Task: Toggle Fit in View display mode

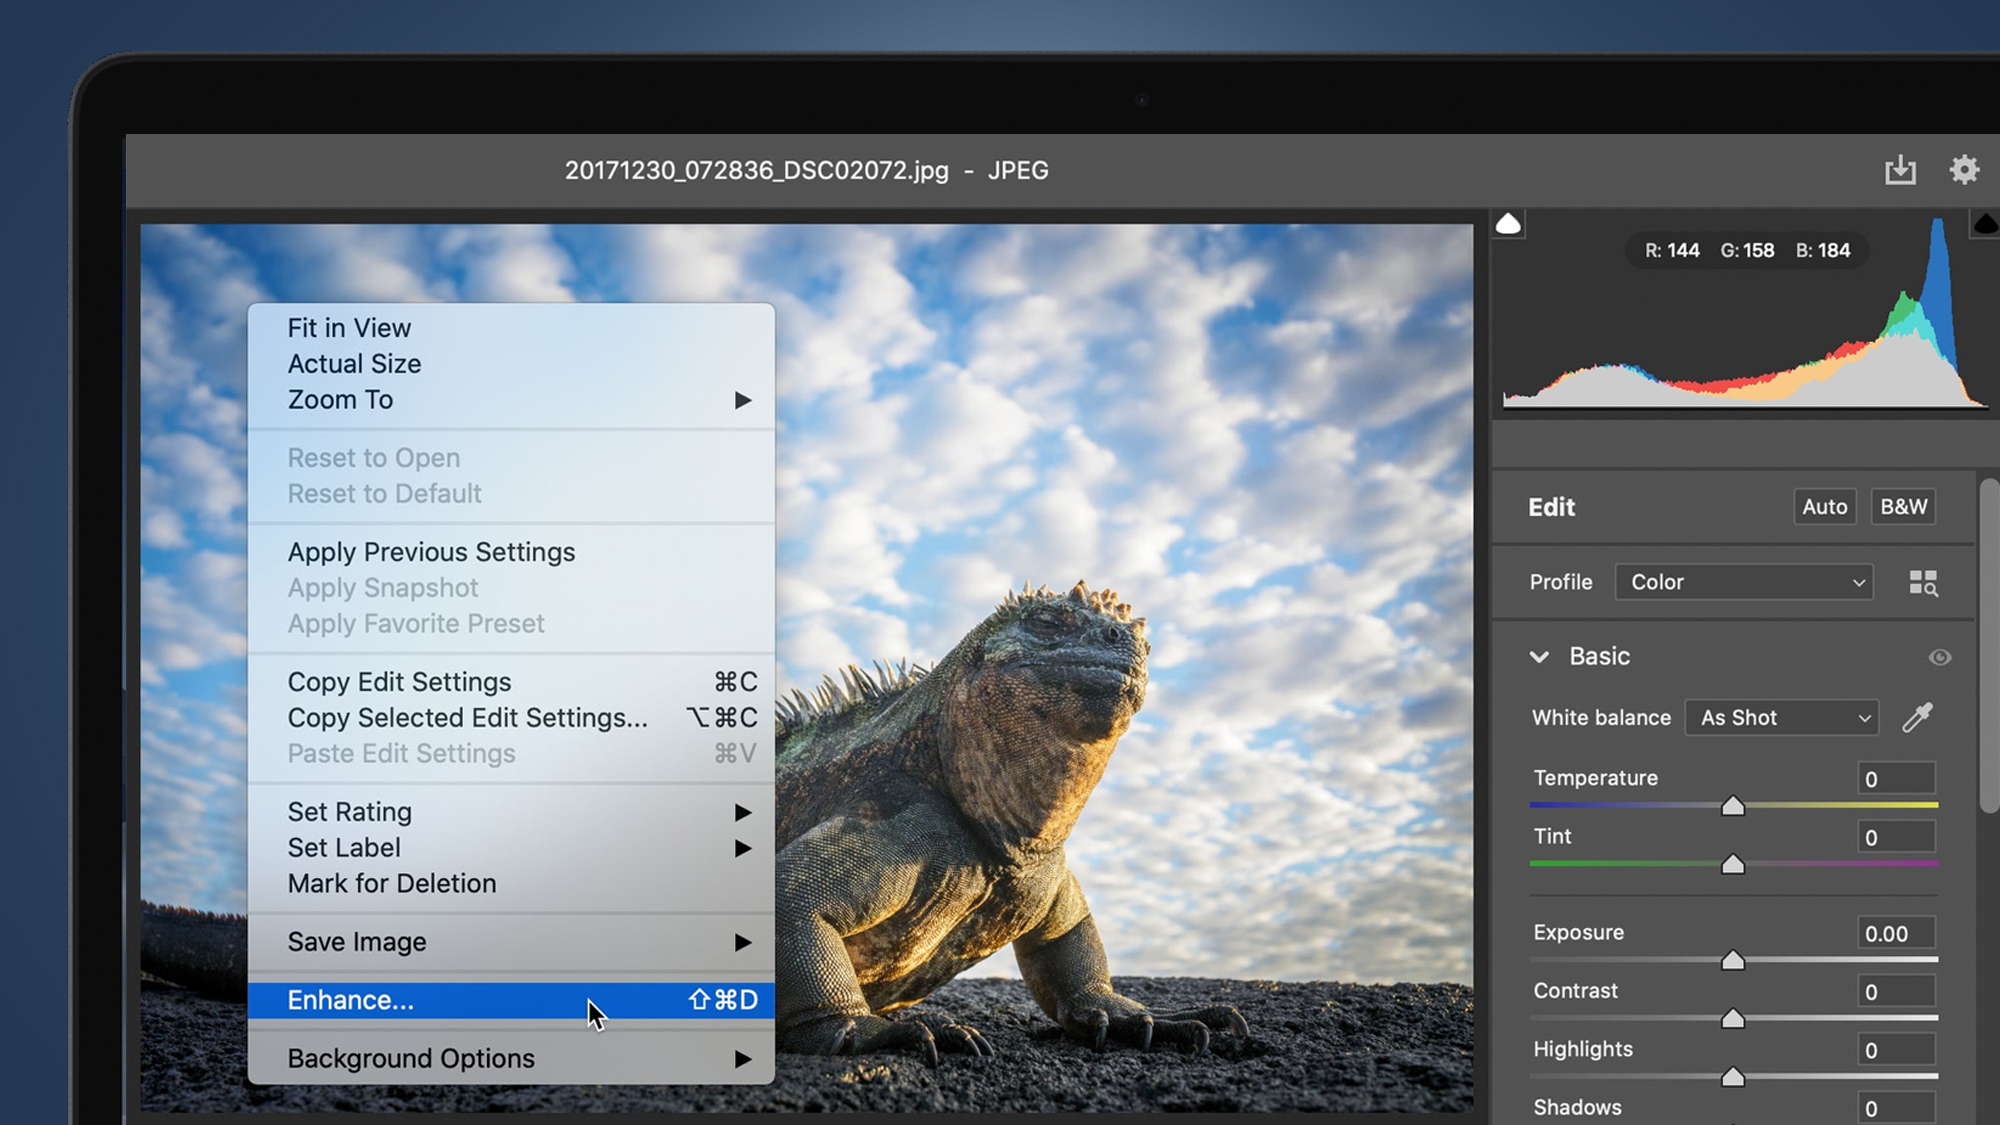Action: coord(348,327)
